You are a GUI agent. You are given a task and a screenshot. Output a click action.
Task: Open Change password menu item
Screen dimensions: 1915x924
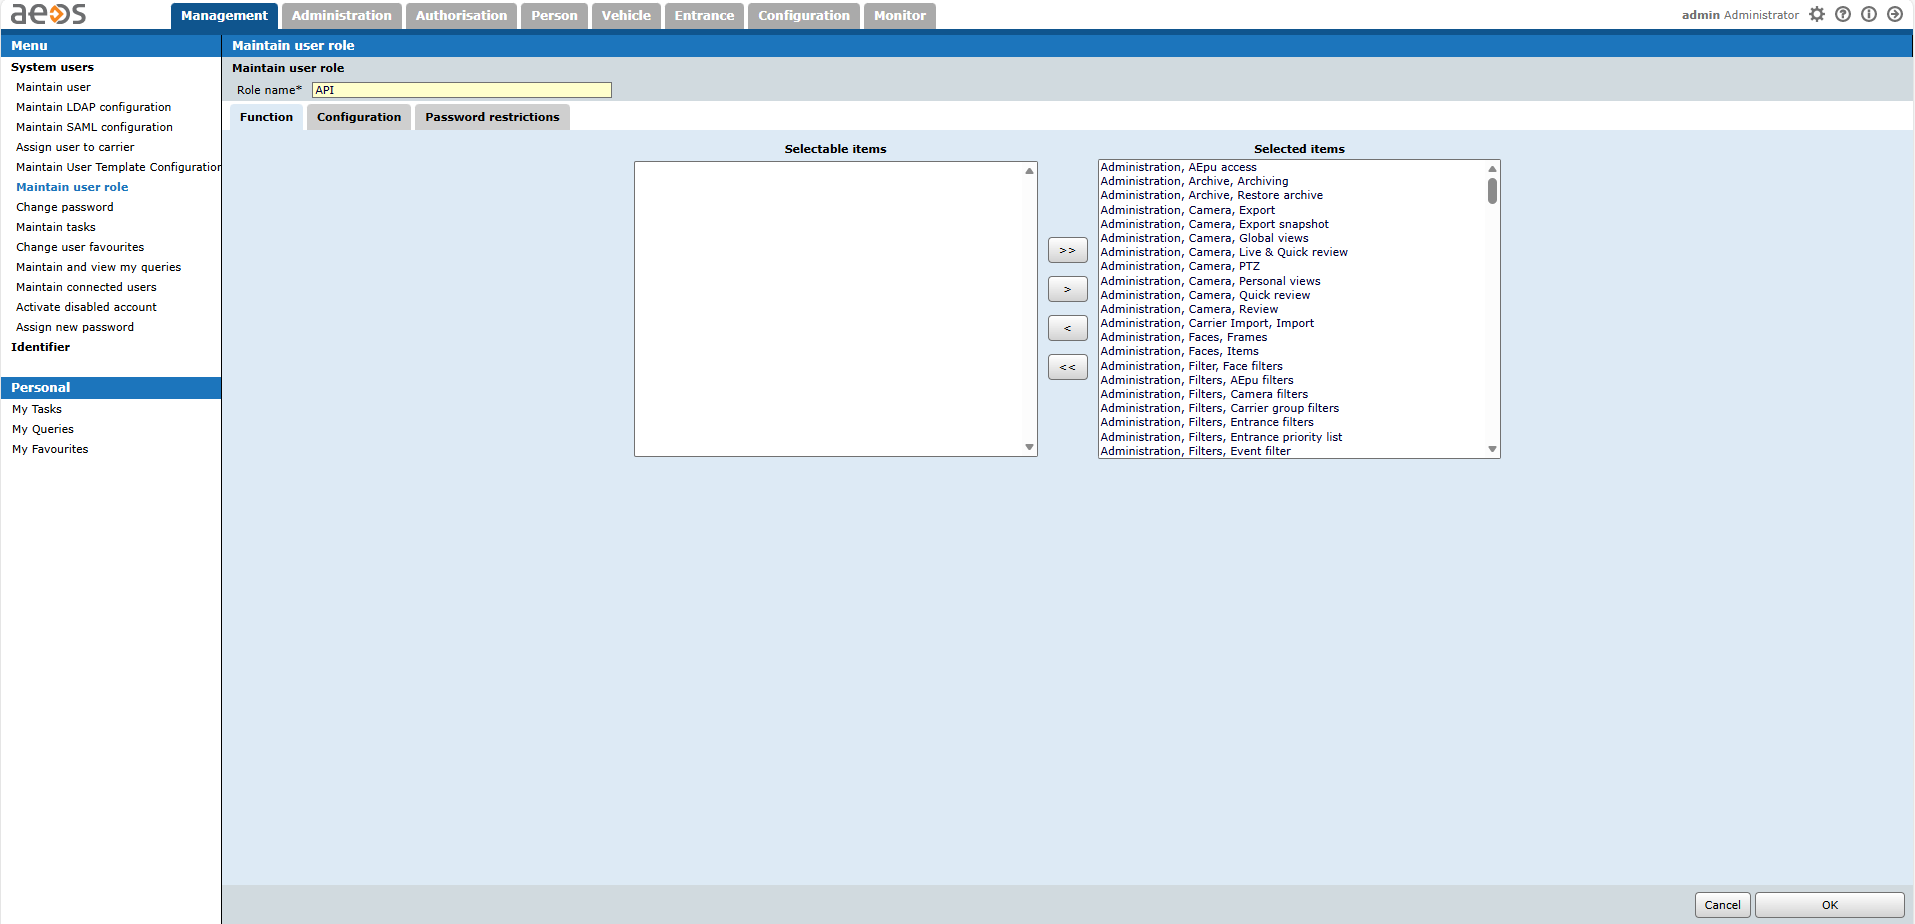click(x=65, y=207)
